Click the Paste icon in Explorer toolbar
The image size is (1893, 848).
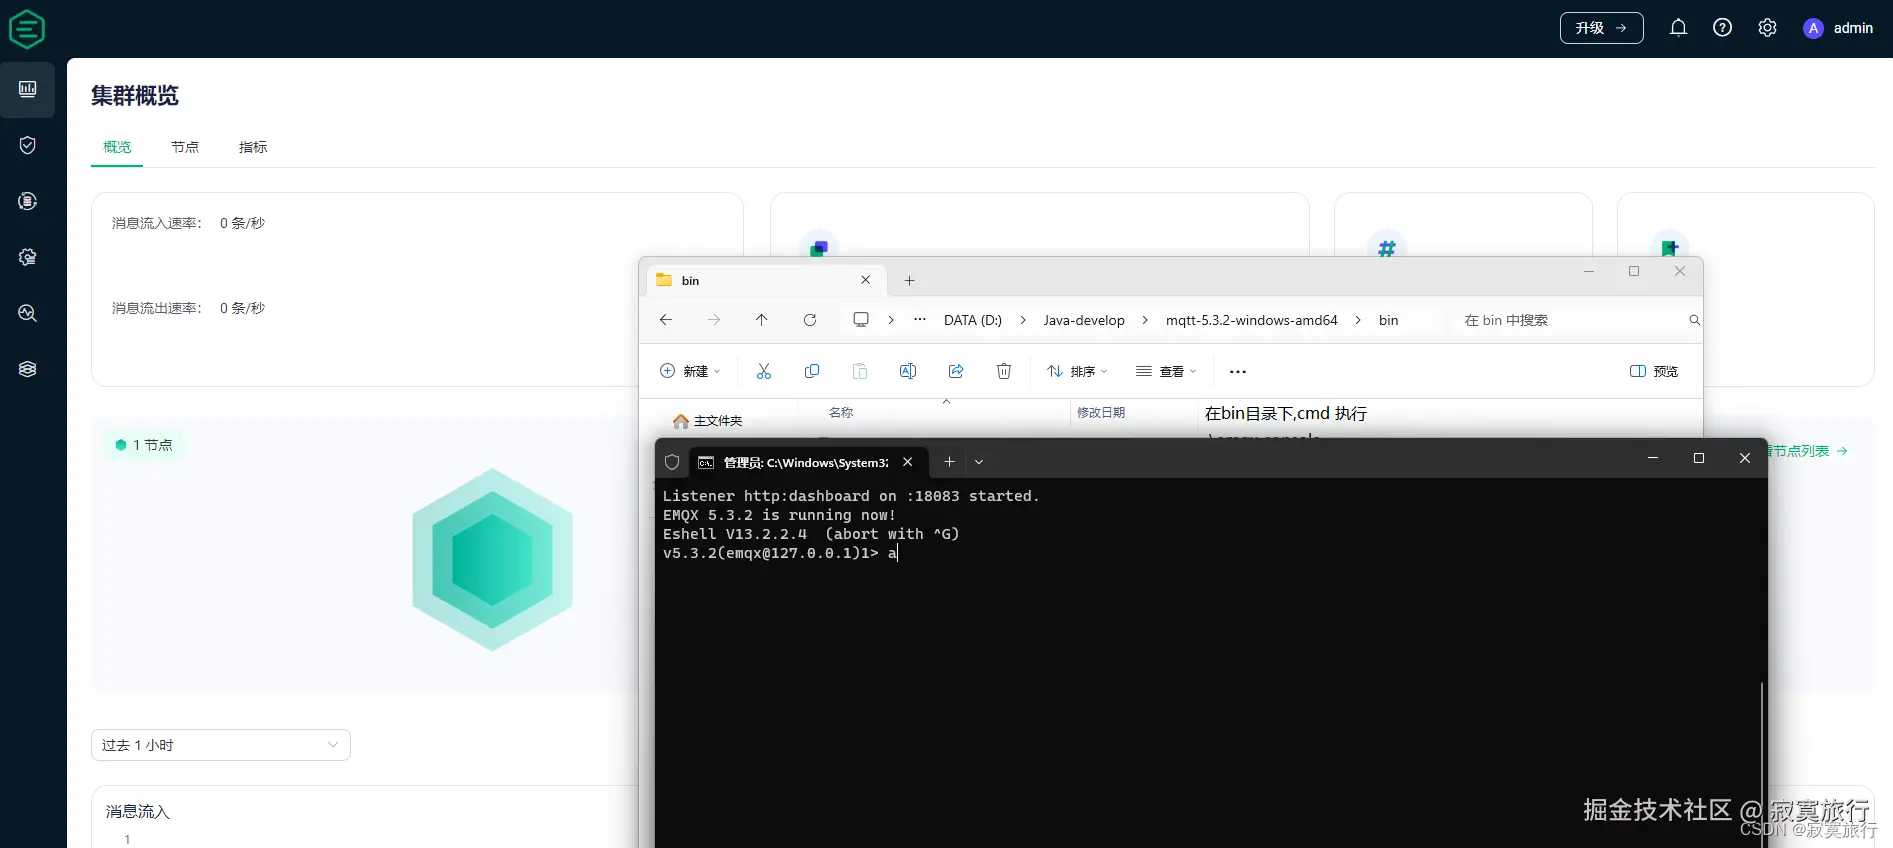[860, 371]
